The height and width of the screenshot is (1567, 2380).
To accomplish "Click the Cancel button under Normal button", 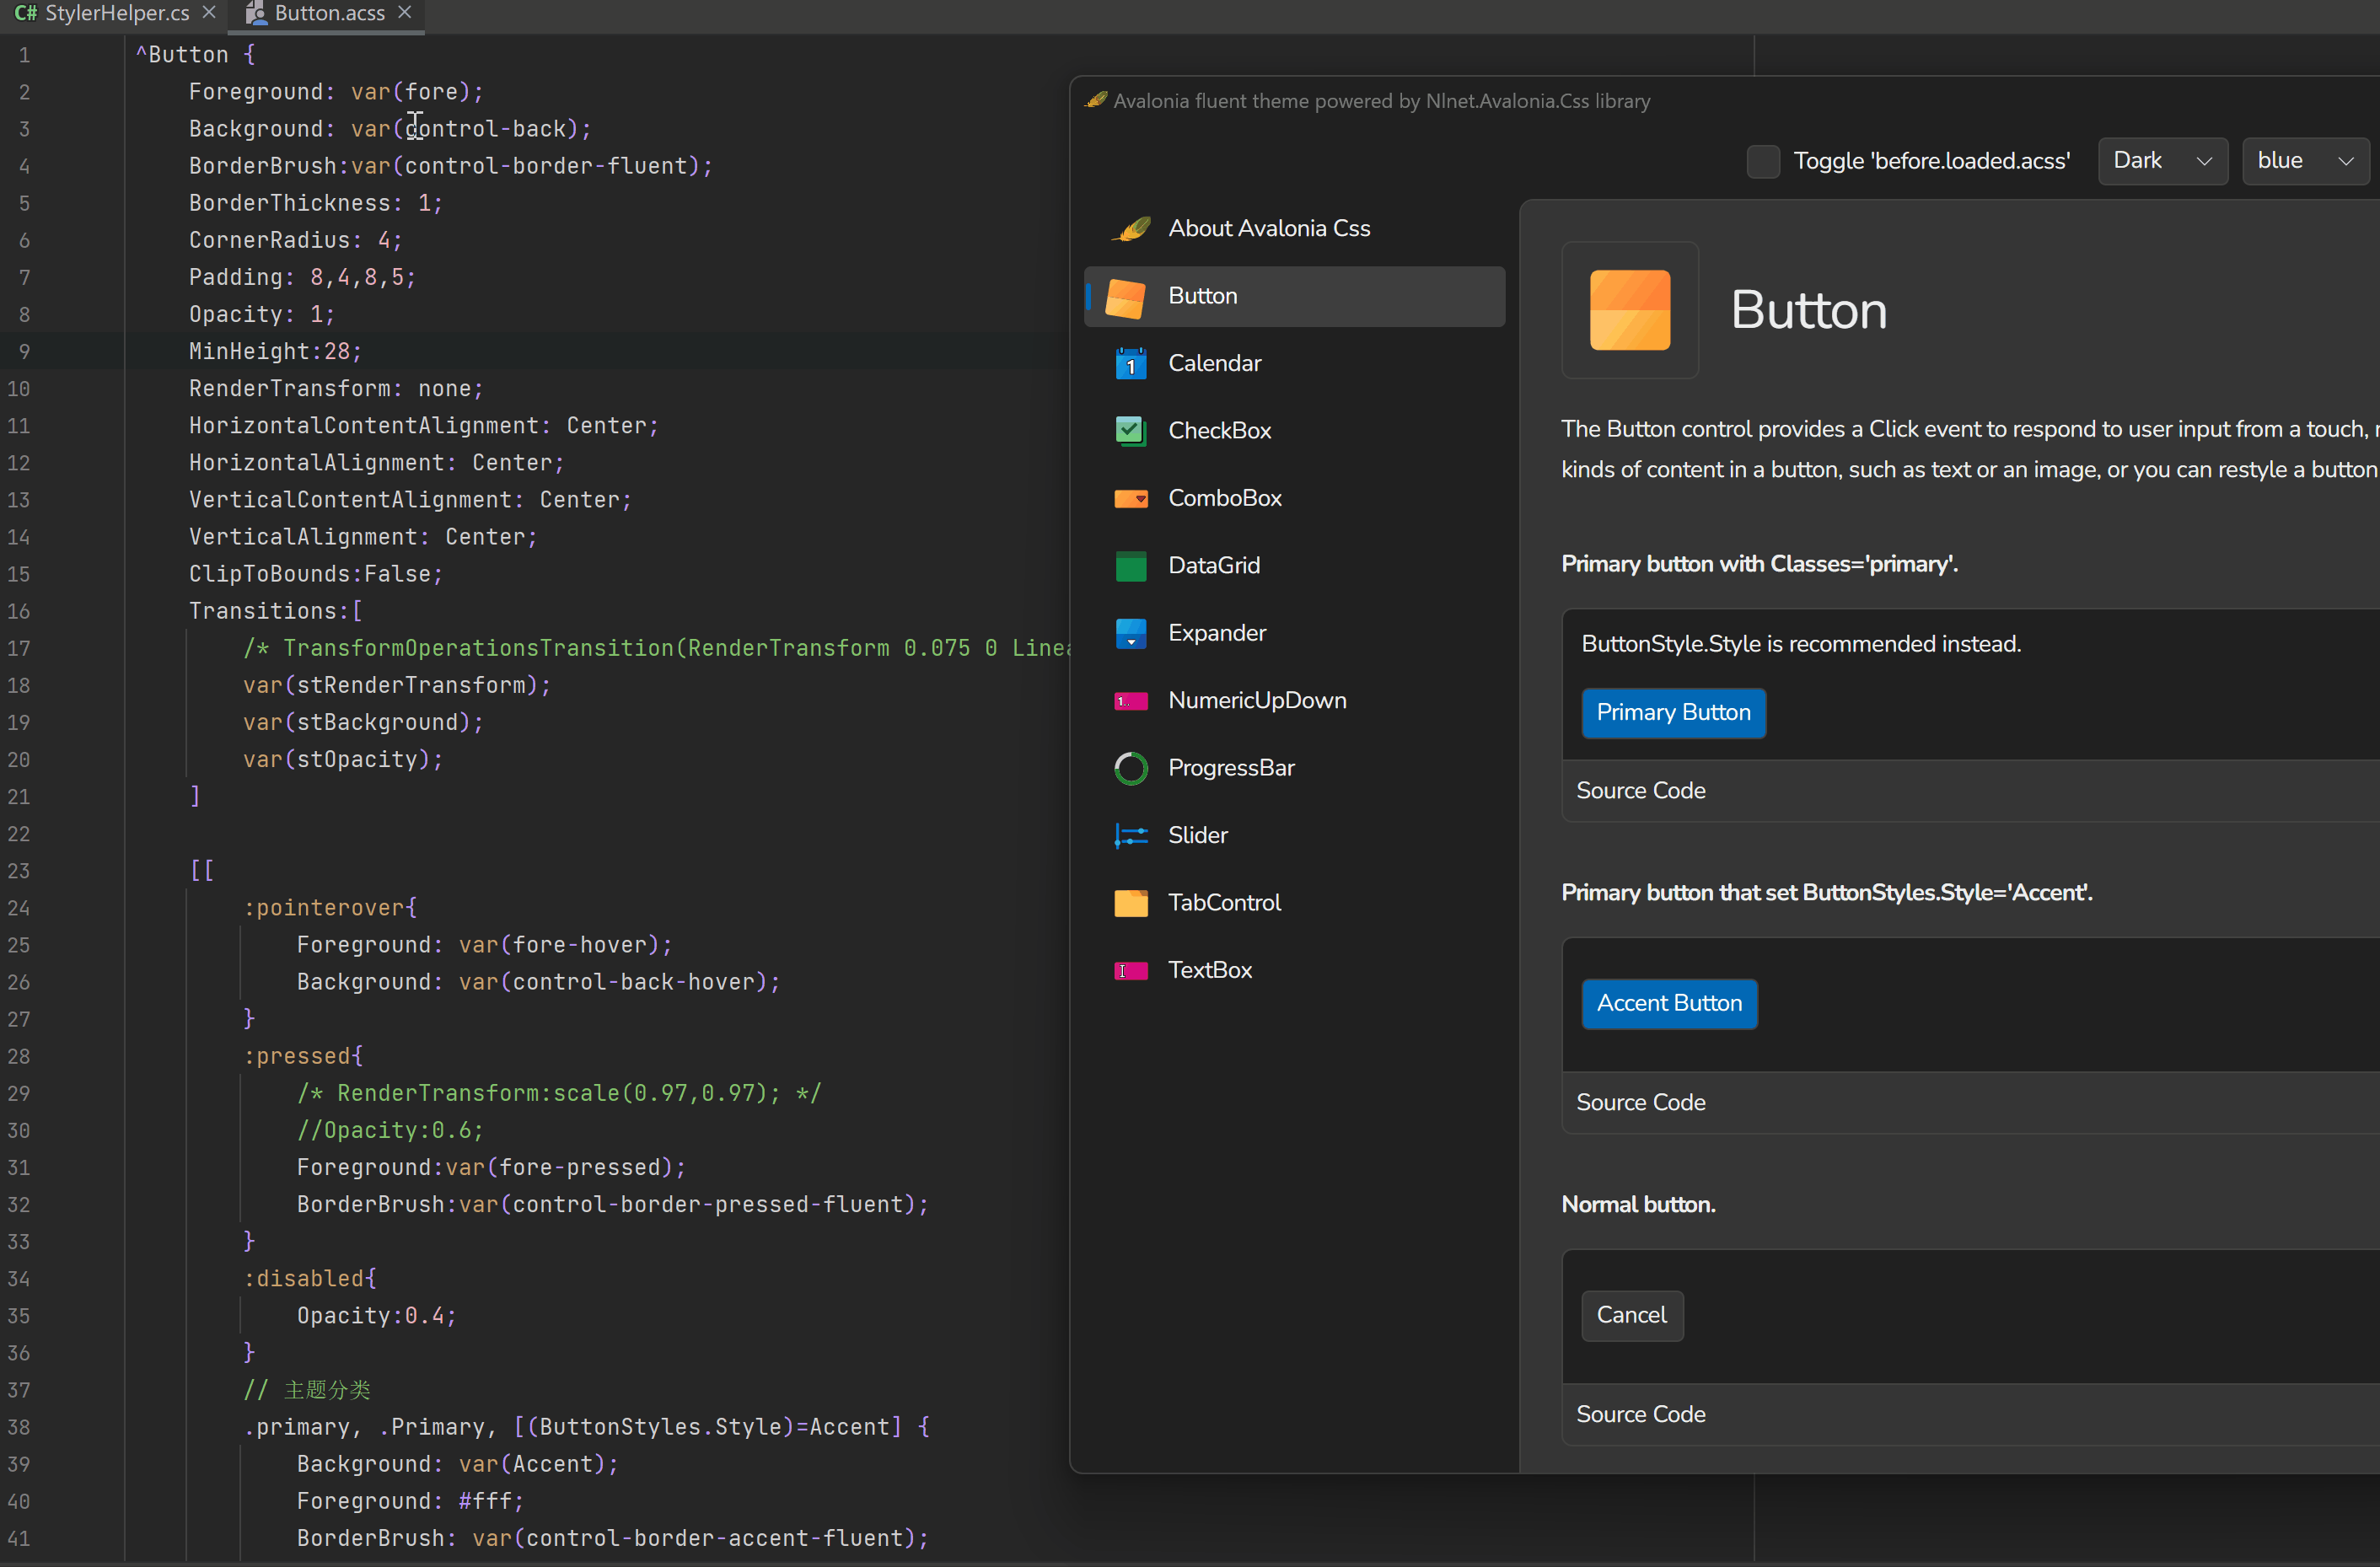I will click(1631, 1315).
